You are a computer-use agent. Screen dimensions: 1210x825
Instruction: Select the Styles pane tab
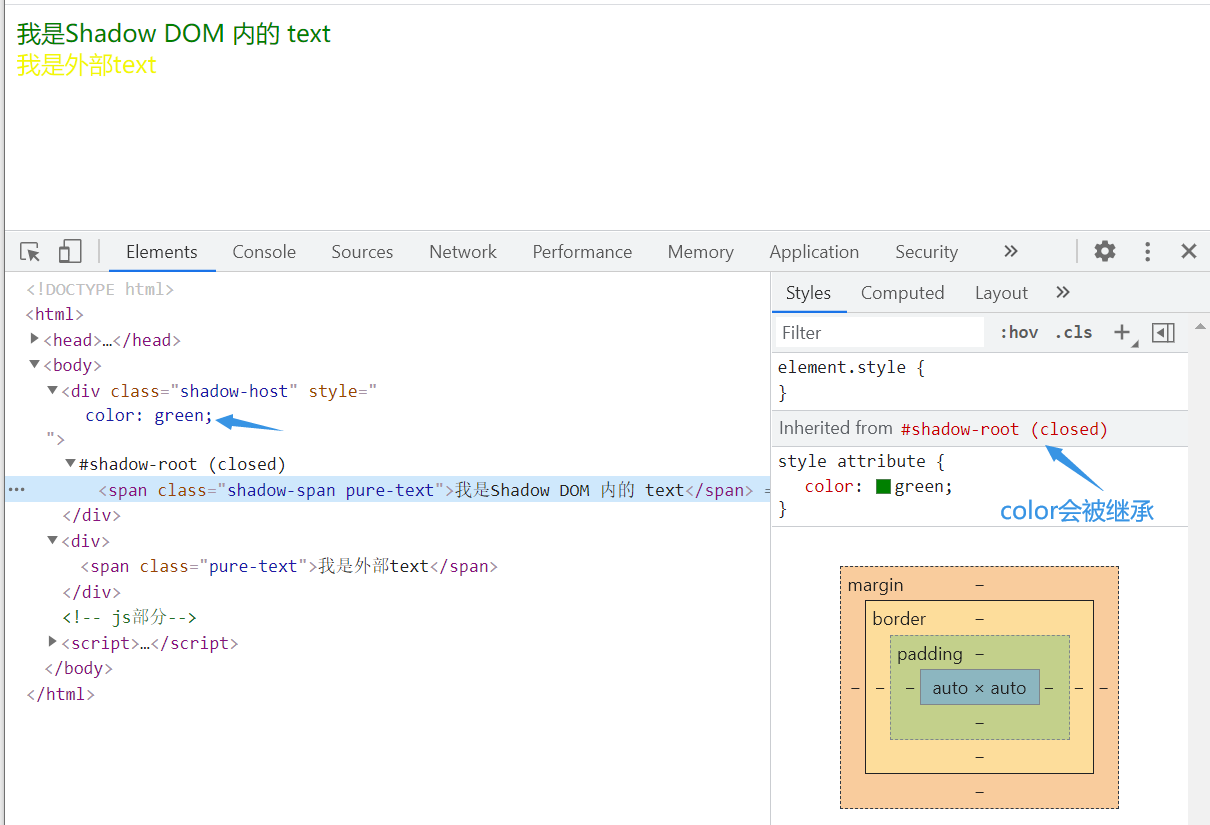pos(808,293)
